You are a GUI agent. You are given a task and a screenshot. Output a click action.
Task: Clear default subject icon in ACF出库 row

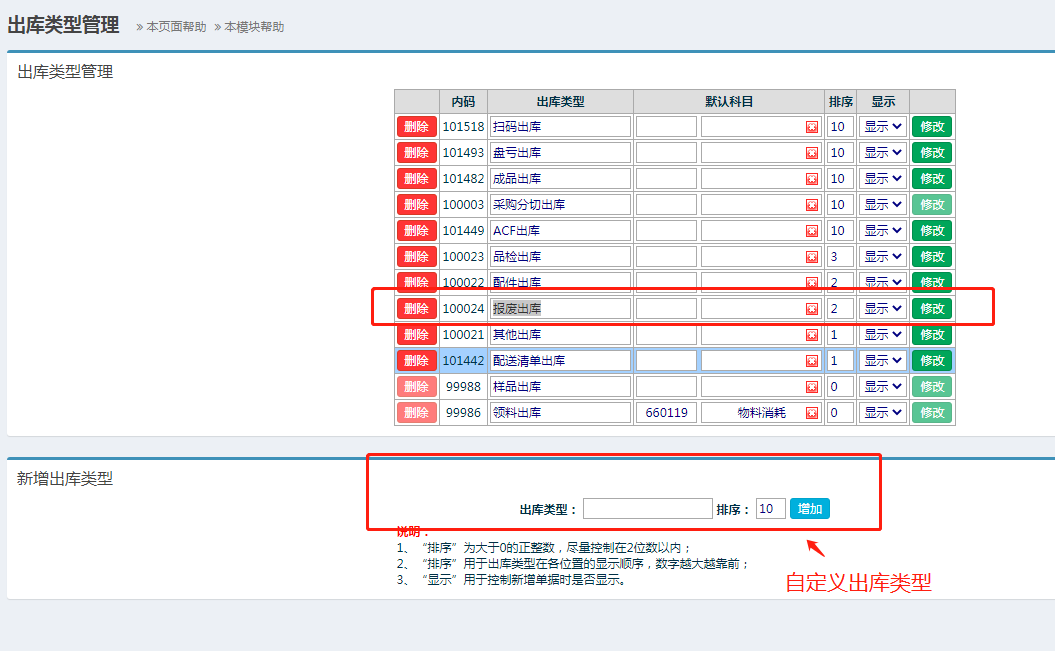(812, 231)
